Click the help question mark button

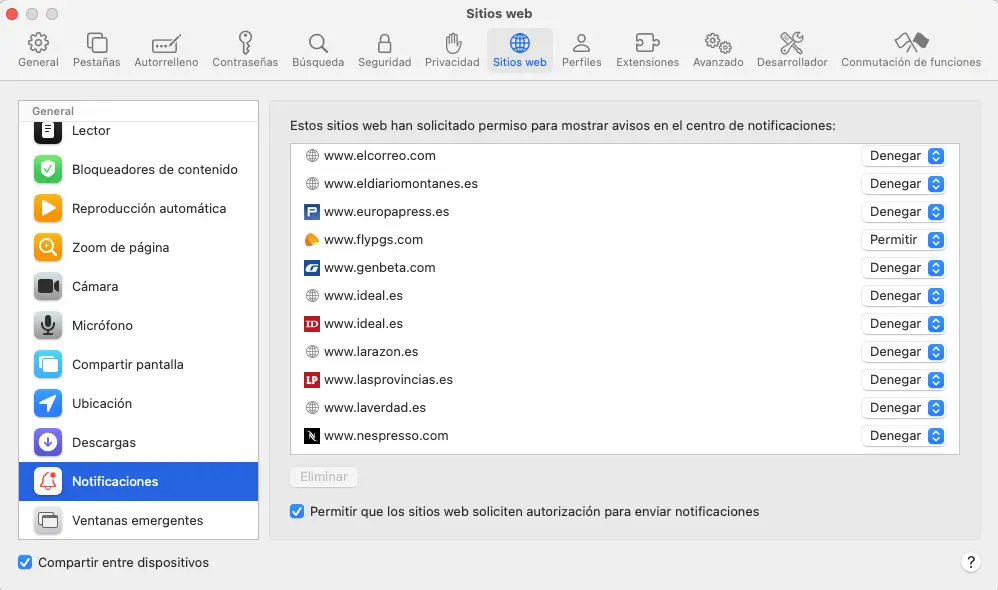tap(971, 562)
